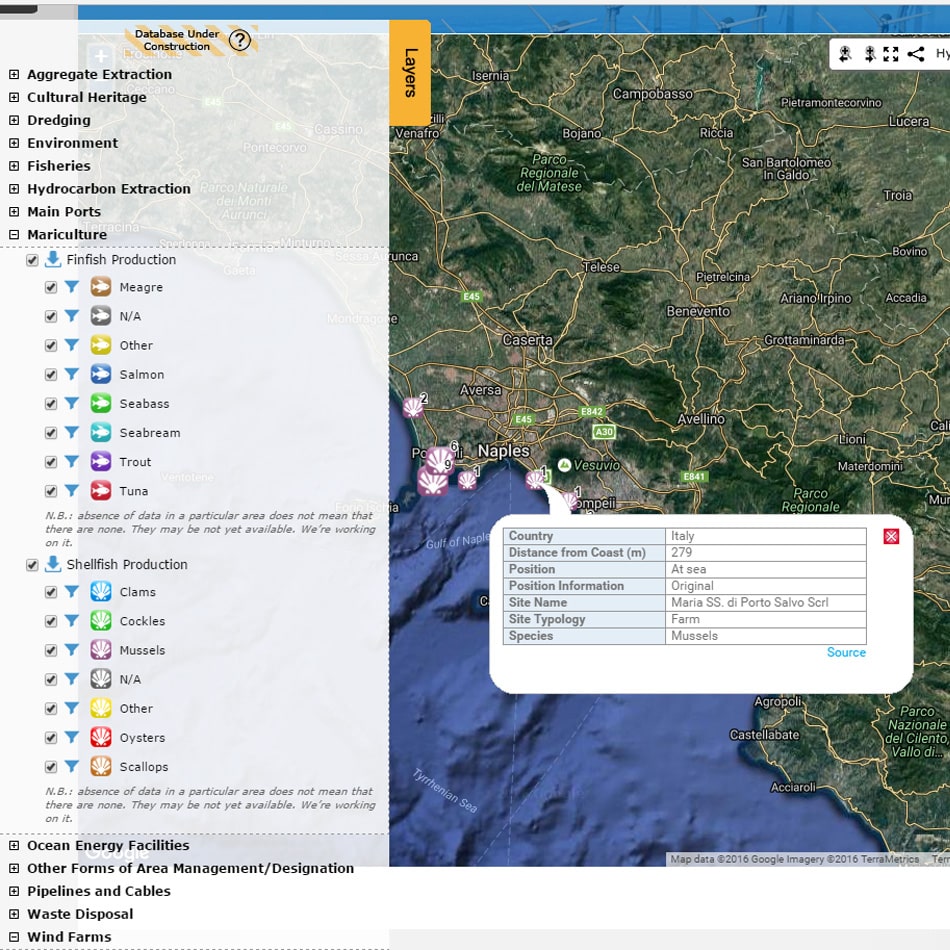Click the purple Mussels shell legend icon
The image size is (950, 950).
(x=101, y=650)
